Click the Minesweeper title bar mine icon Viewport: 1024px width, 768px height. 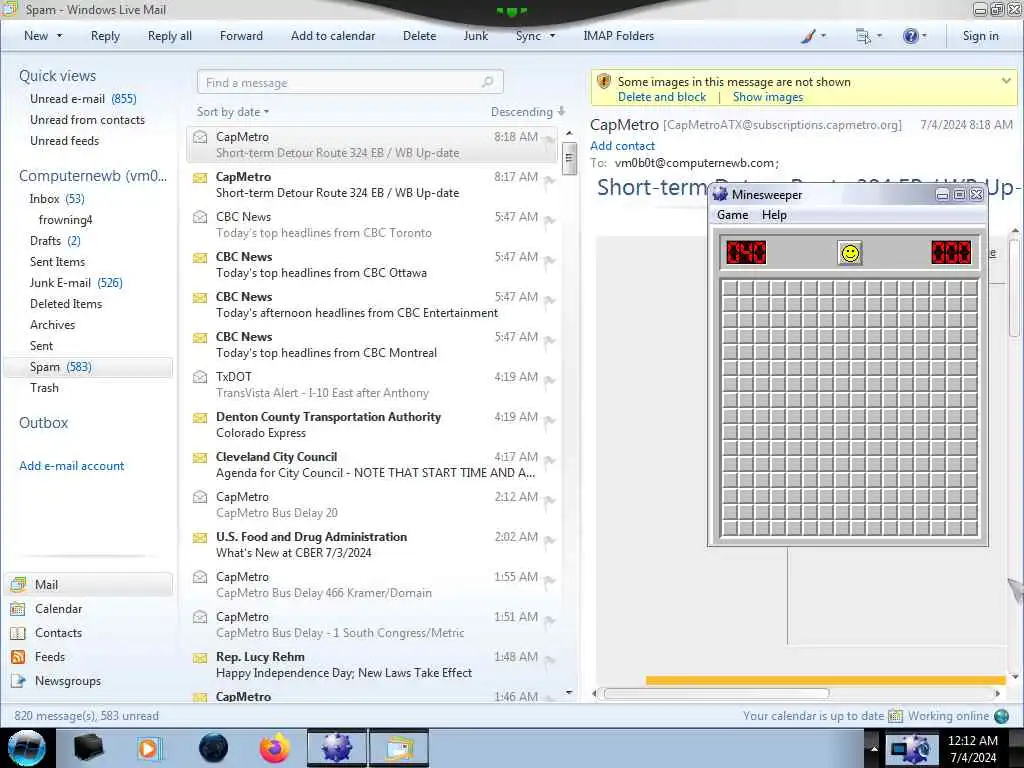click(720, 194)
